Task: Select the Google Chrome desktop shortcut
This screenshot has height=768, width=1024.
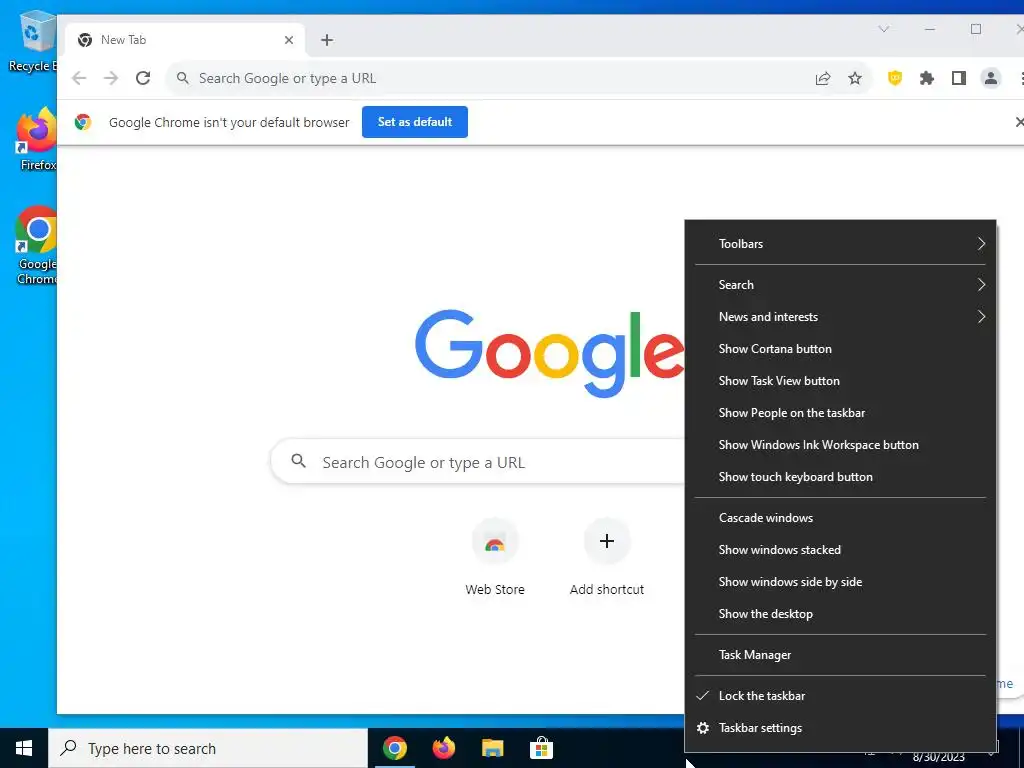Action: (x=37, y=246)
